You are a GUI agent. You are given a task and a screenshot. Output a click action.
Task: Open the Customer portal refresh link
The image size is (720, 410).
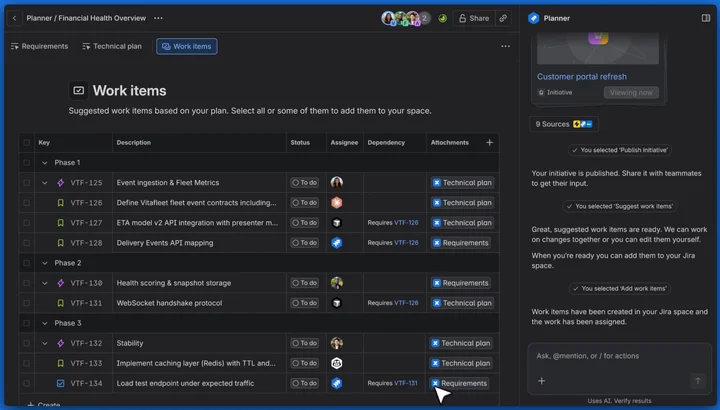pyautogui.click(x=582, y=77)
